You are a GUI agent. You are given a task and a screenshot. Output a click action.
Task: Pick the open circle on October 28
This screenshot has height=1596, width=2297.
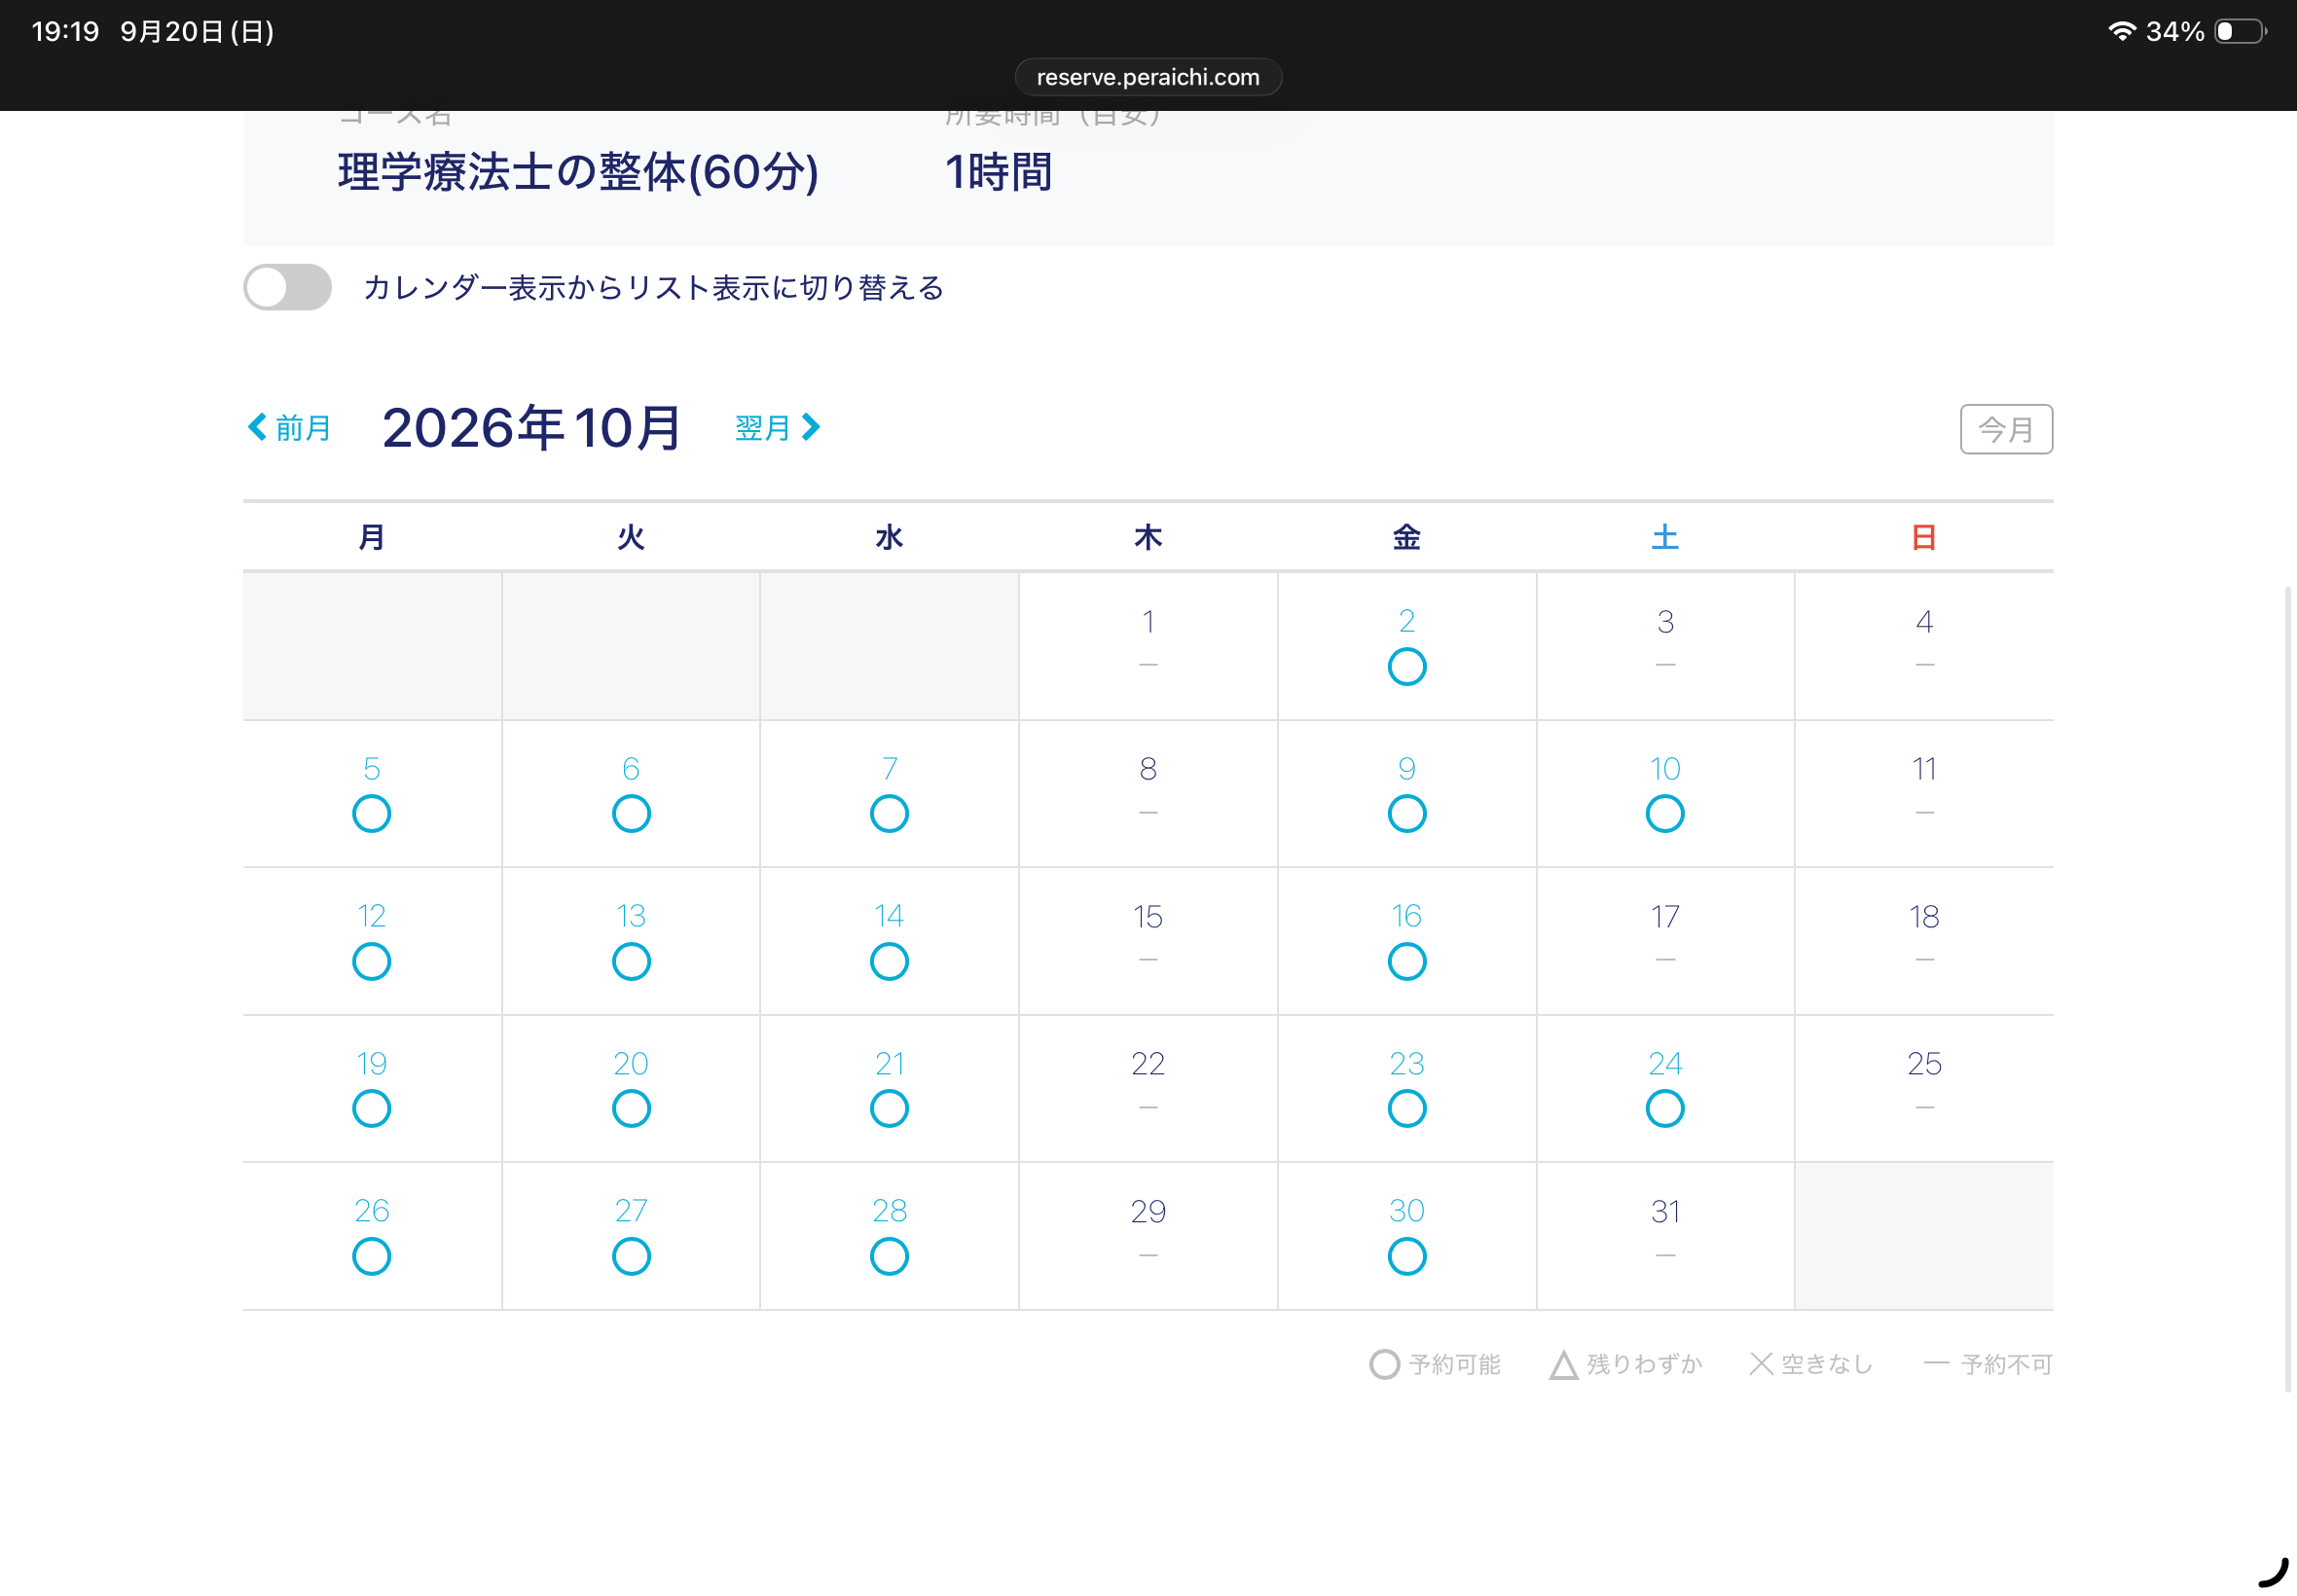tap(889, 1257)
